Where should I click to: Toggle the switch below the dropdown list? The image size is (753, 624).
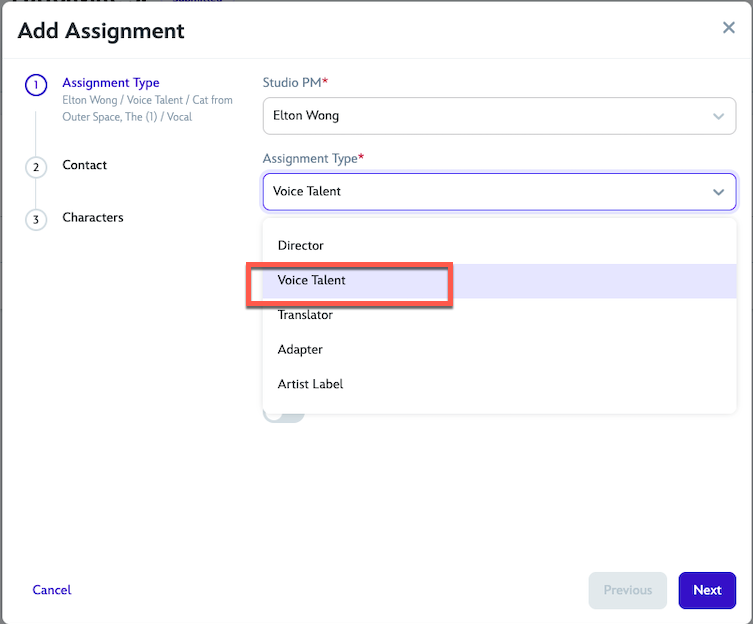click(x=283, y=416)
